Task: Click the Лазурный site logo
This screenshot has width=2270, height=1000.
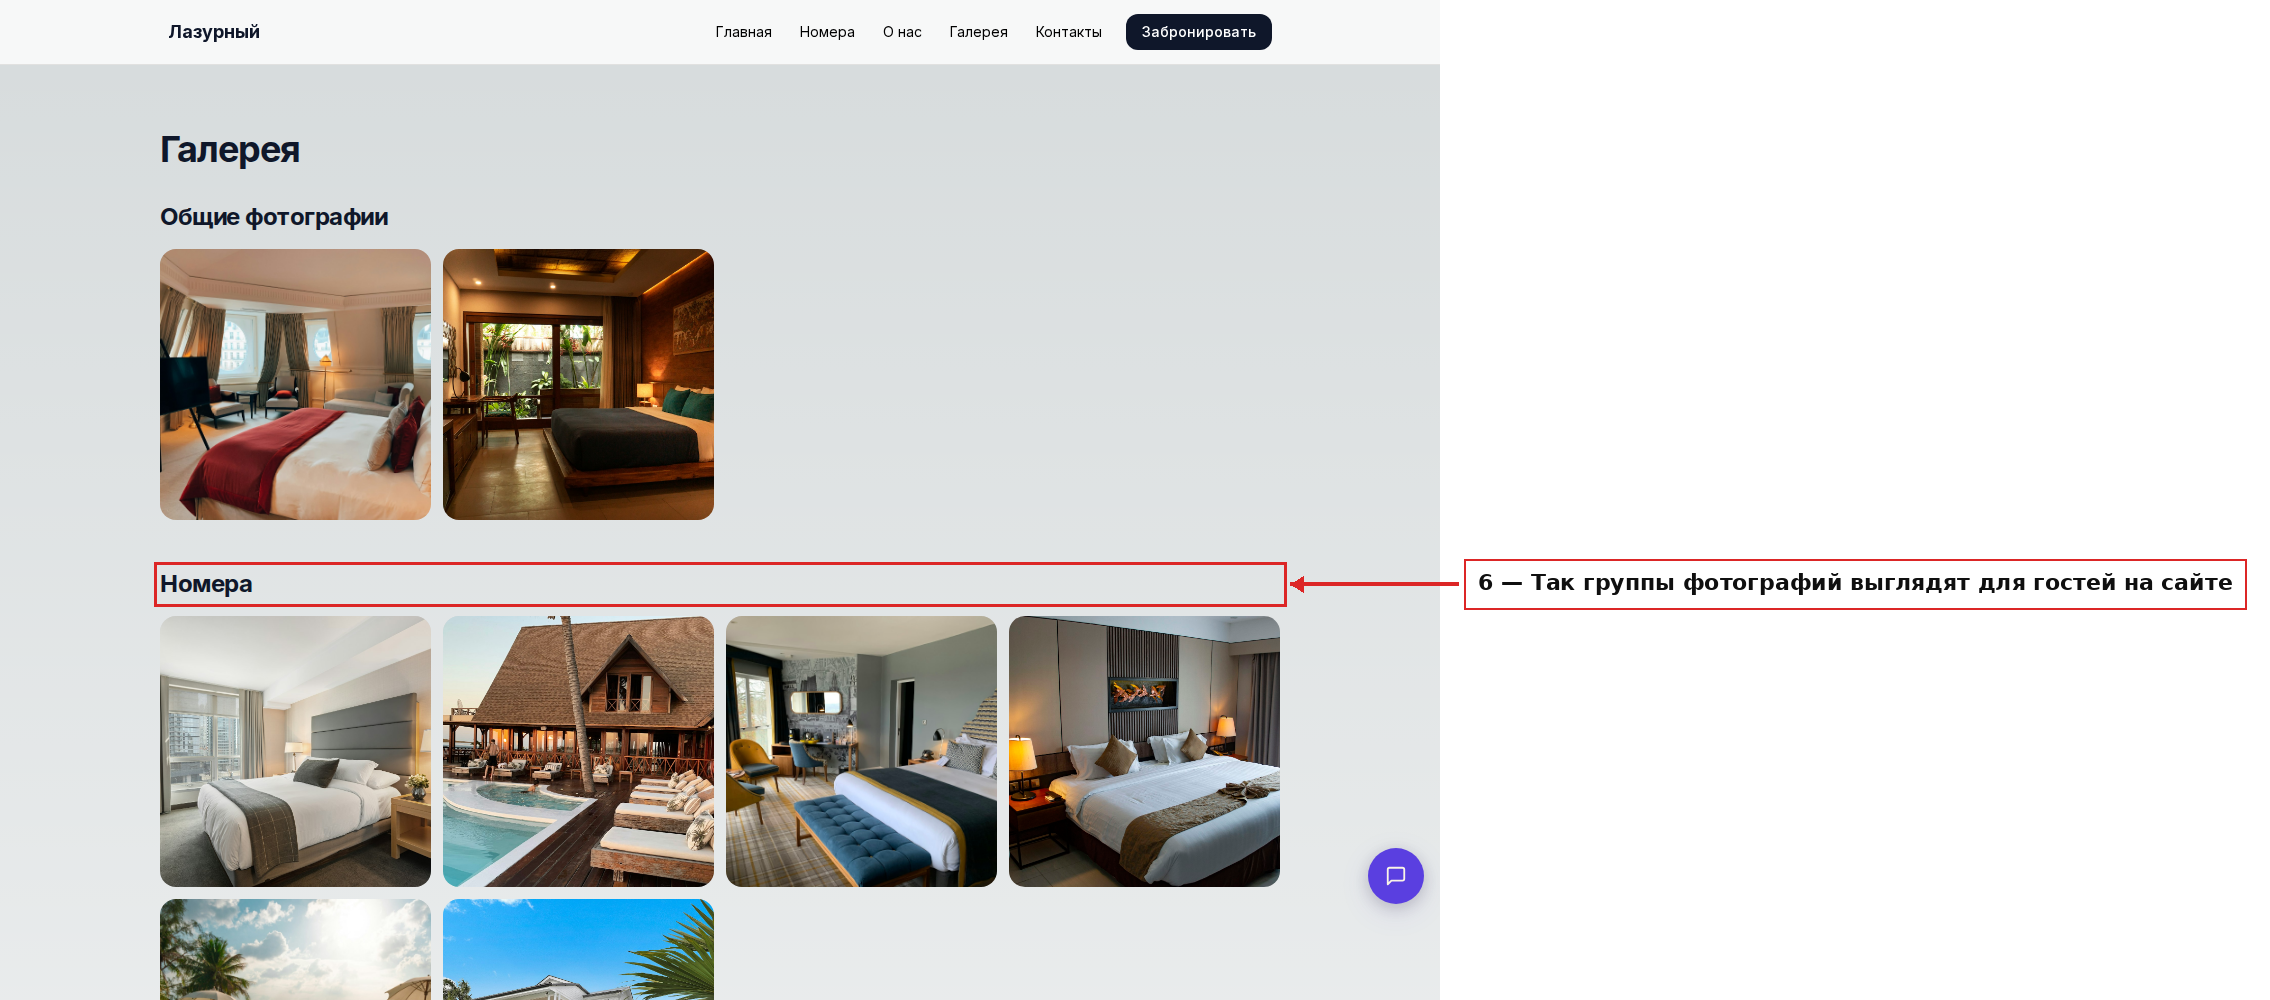Action: pyautogui.click(x=214, y=32)
